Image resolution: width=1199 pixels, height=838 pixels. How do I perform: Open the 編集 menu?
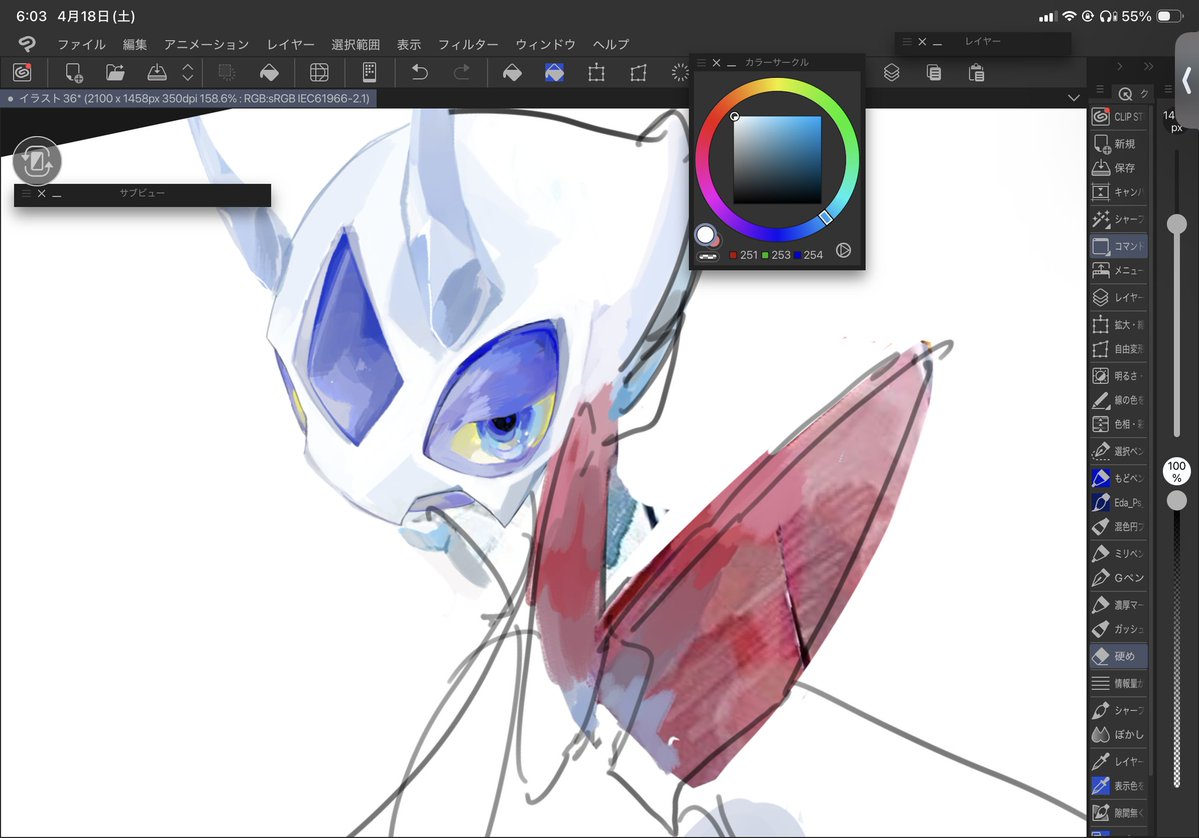tap(135, 44)
